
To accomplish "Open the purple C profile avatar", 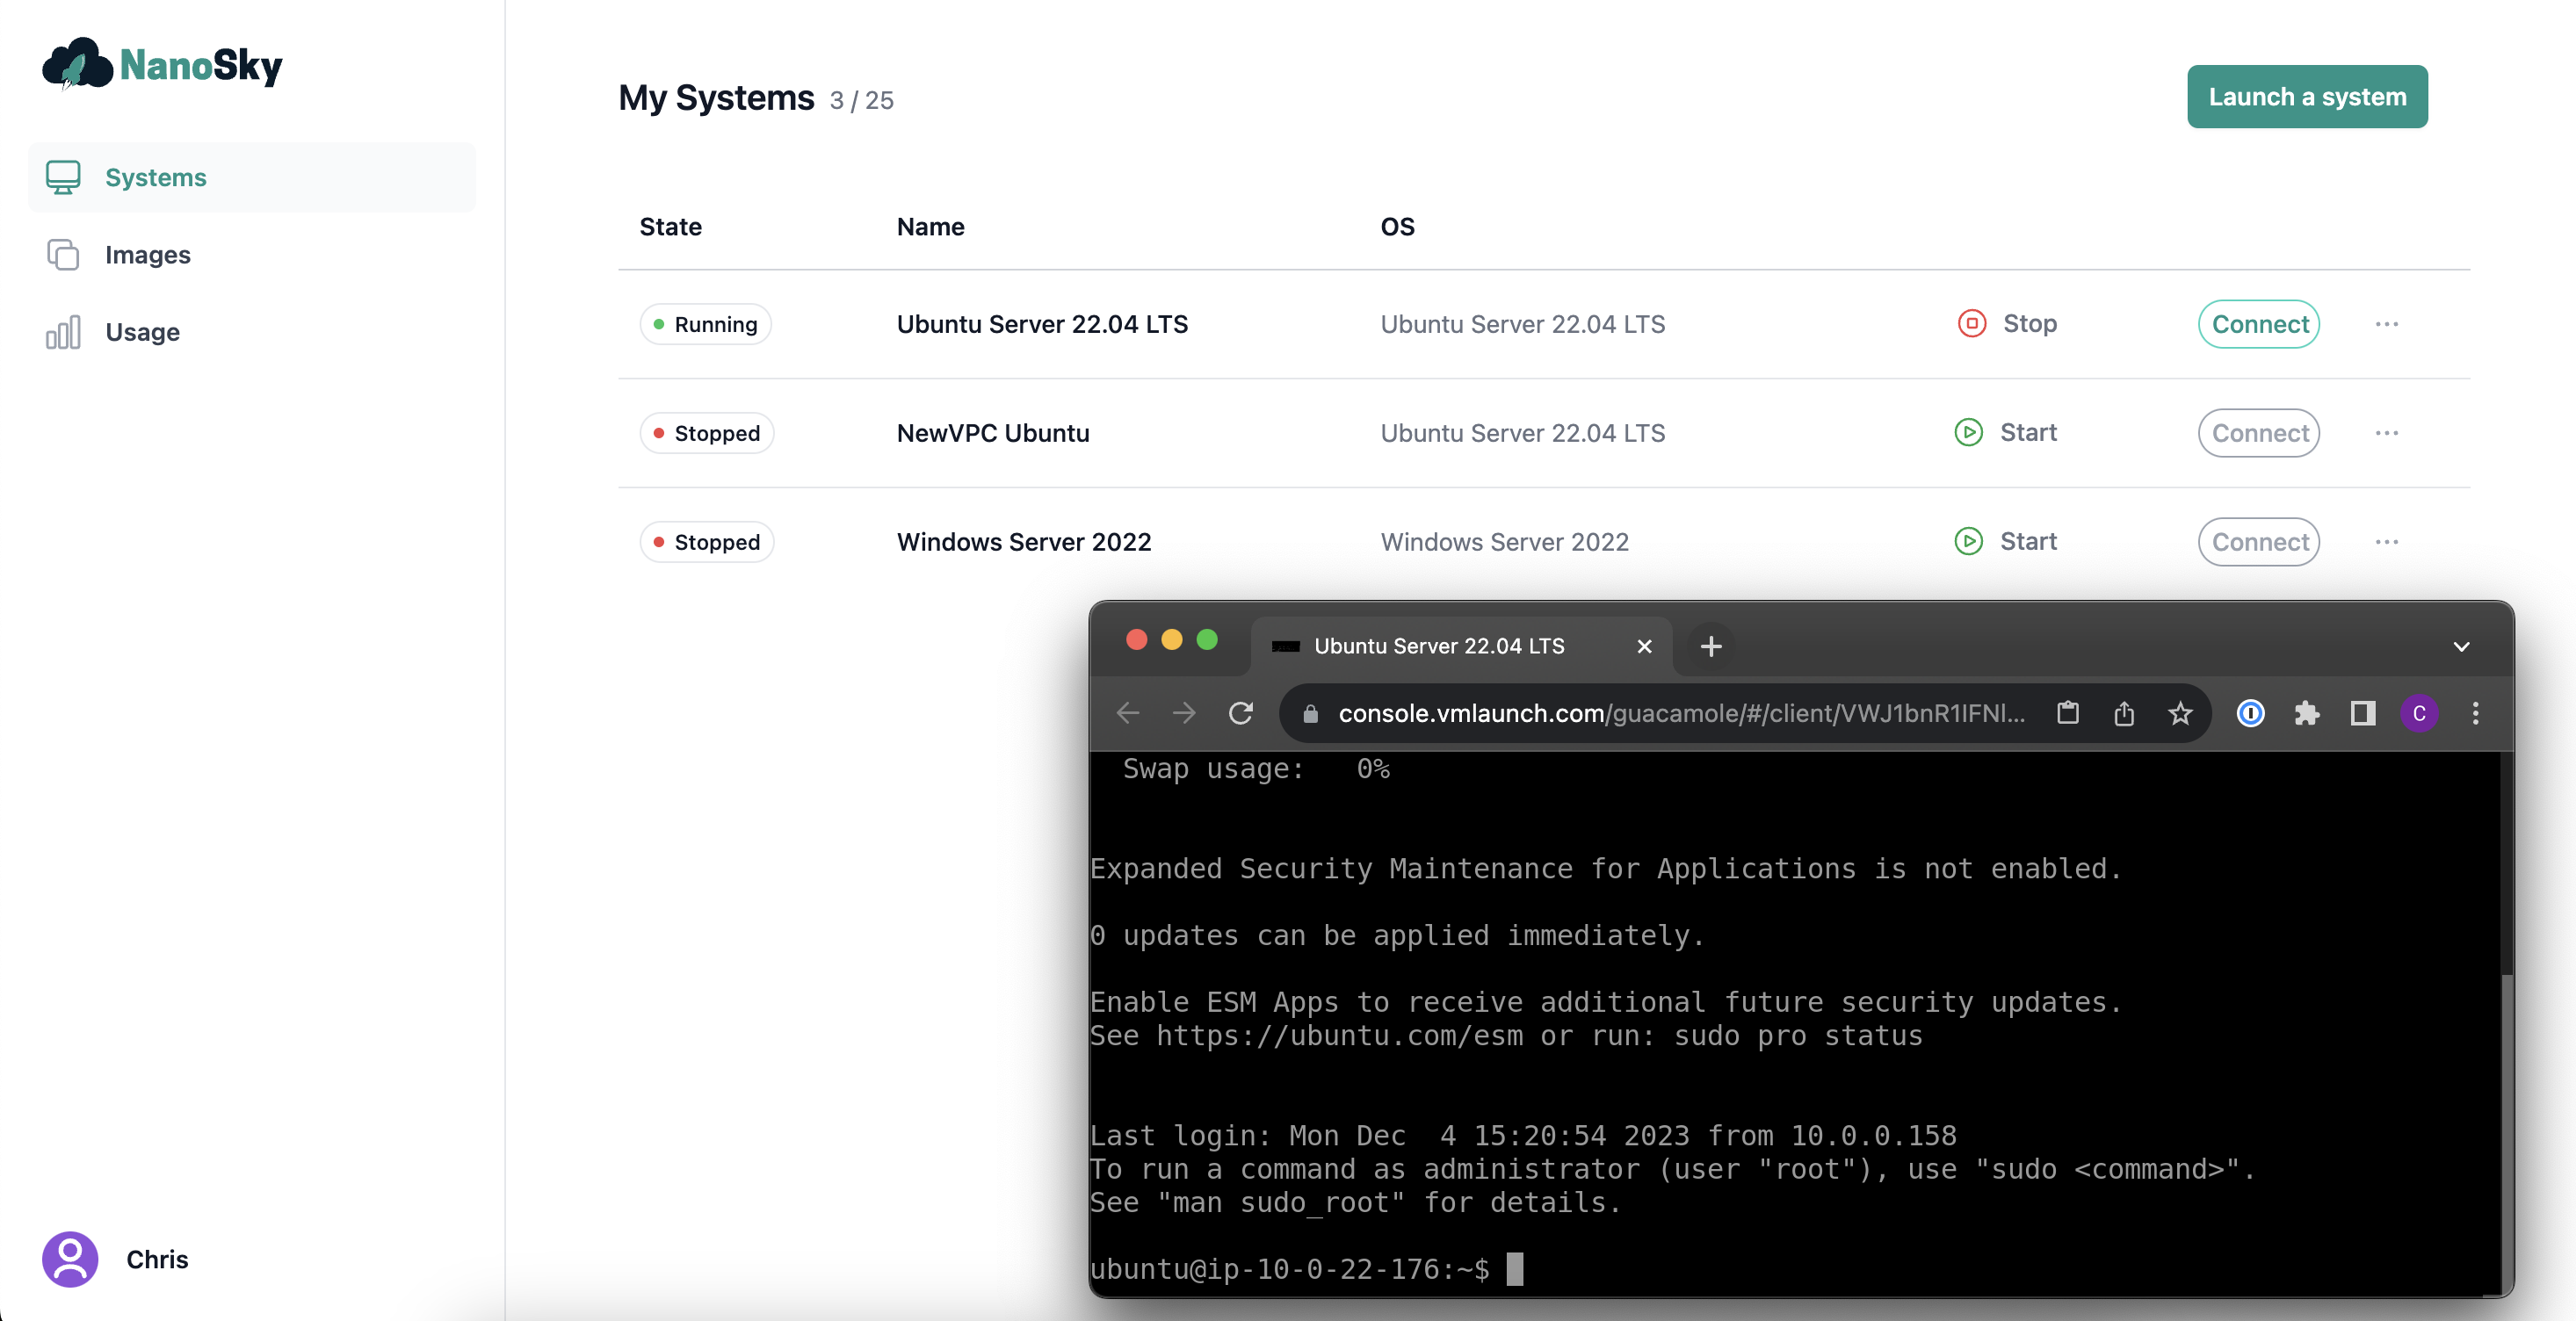I will [2419, 713].
